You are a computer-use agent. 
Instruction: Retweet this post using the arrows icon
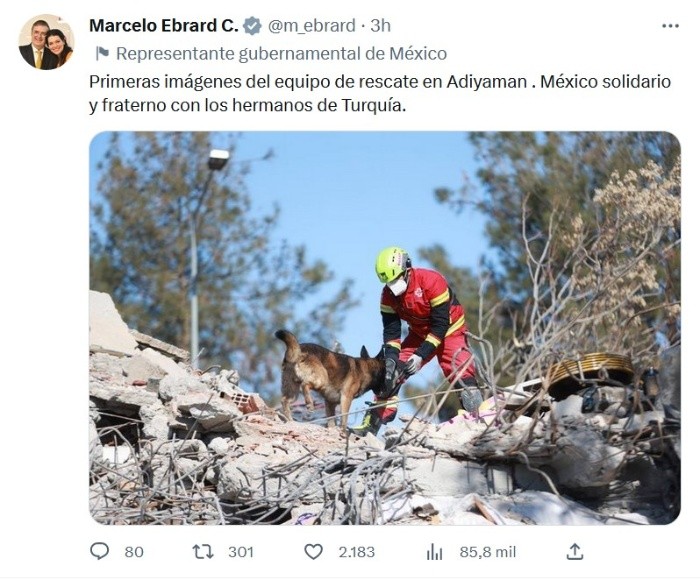(x=203, y=552)
